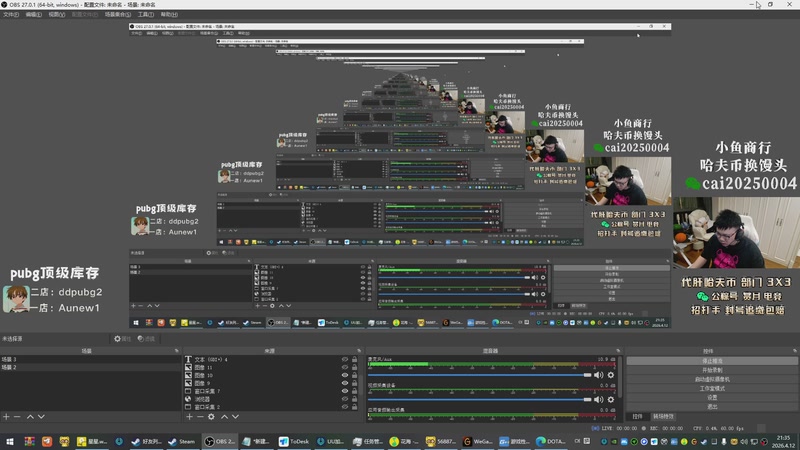Switch to the 转场特效 tab

coord(663,417)
